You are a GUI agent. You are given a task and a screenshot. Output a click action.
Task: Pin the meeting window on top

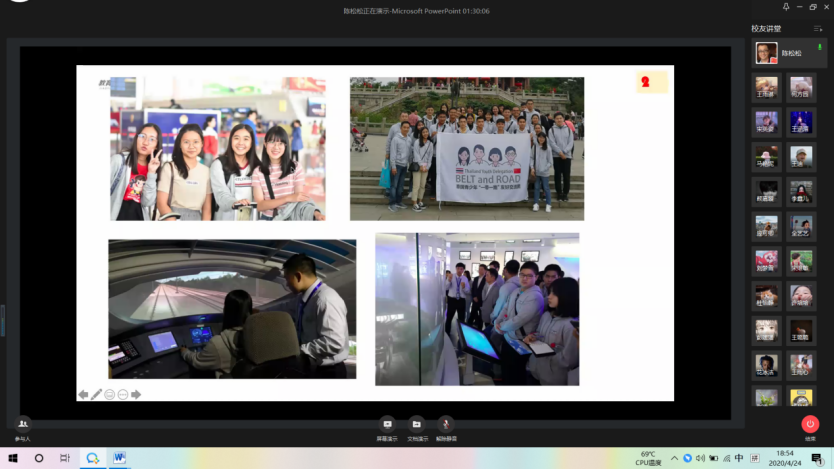click(786, 7)
